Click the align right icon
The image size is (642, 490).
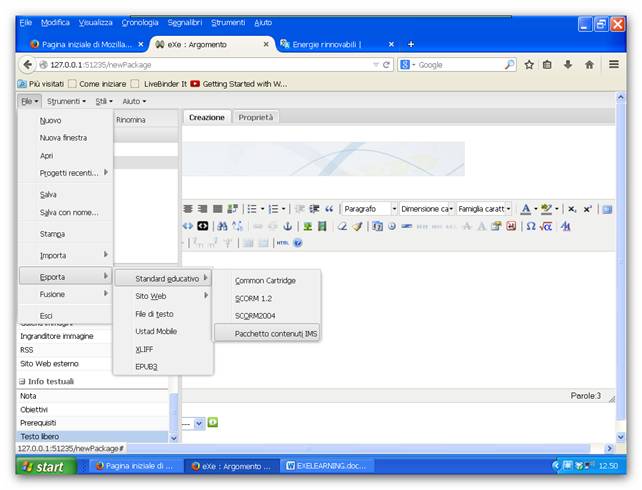(x=203, y=209)
